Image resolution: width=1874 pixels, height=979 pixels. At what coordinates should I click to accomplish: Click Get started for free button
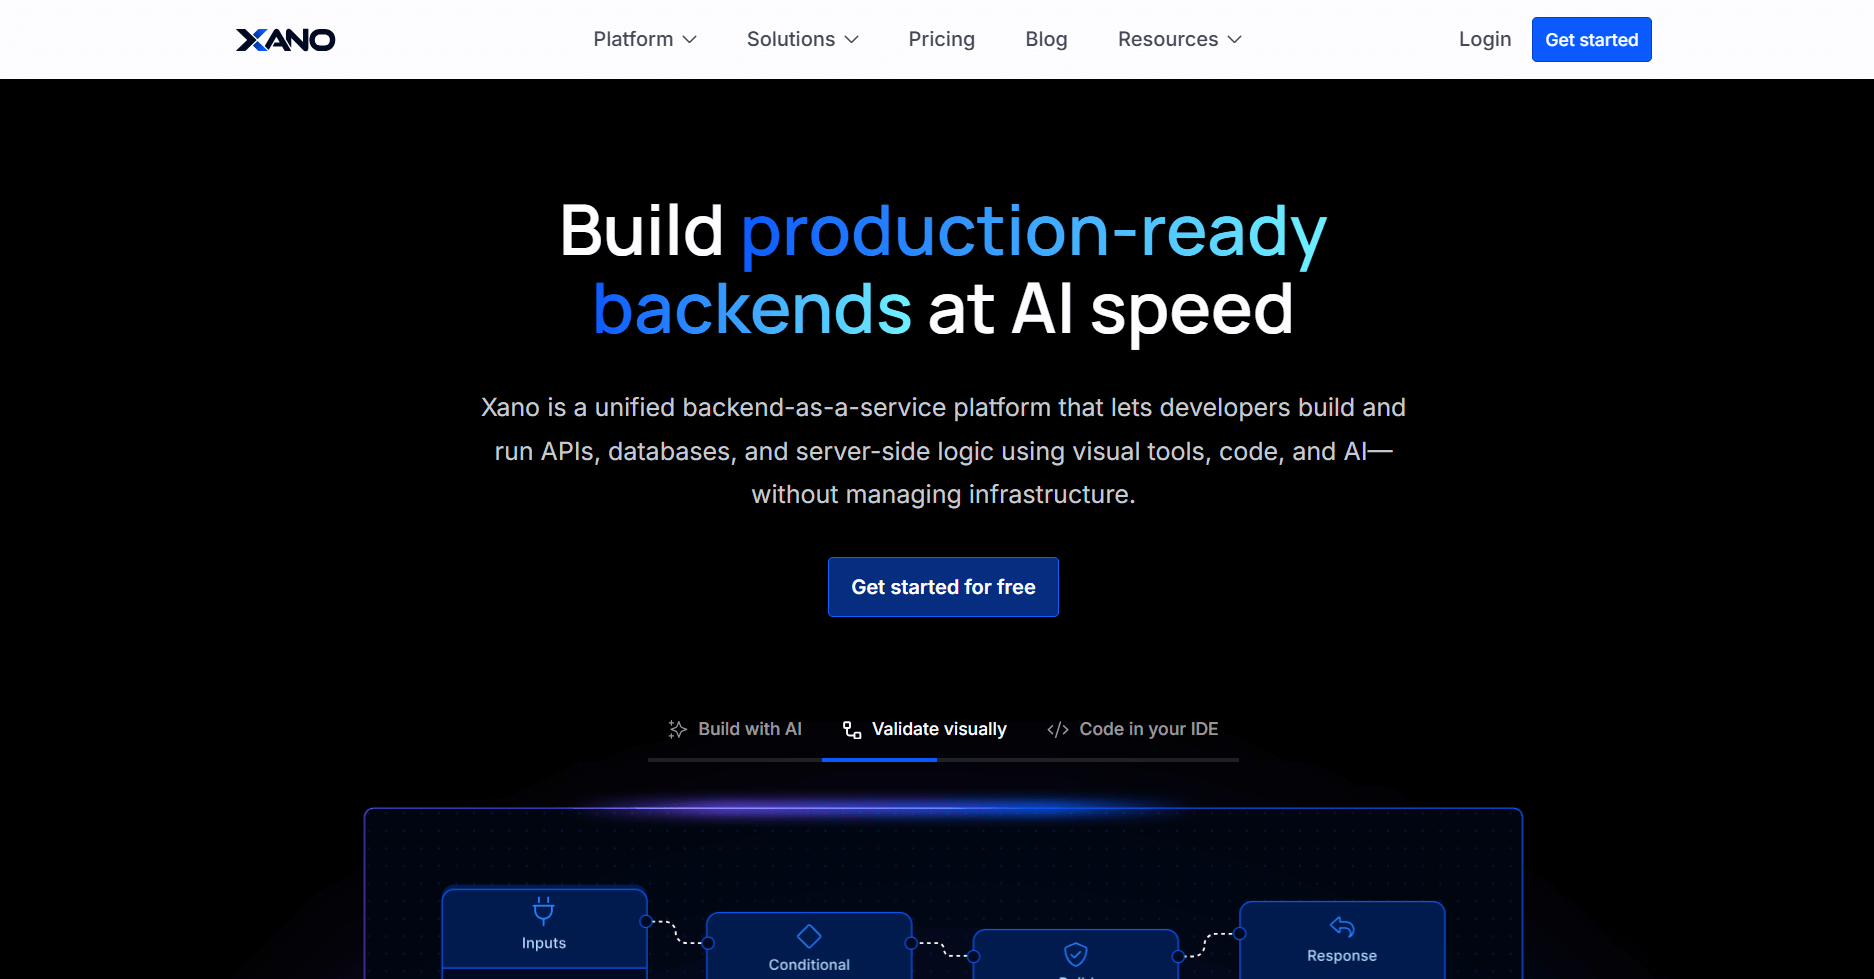coord(943,587)
